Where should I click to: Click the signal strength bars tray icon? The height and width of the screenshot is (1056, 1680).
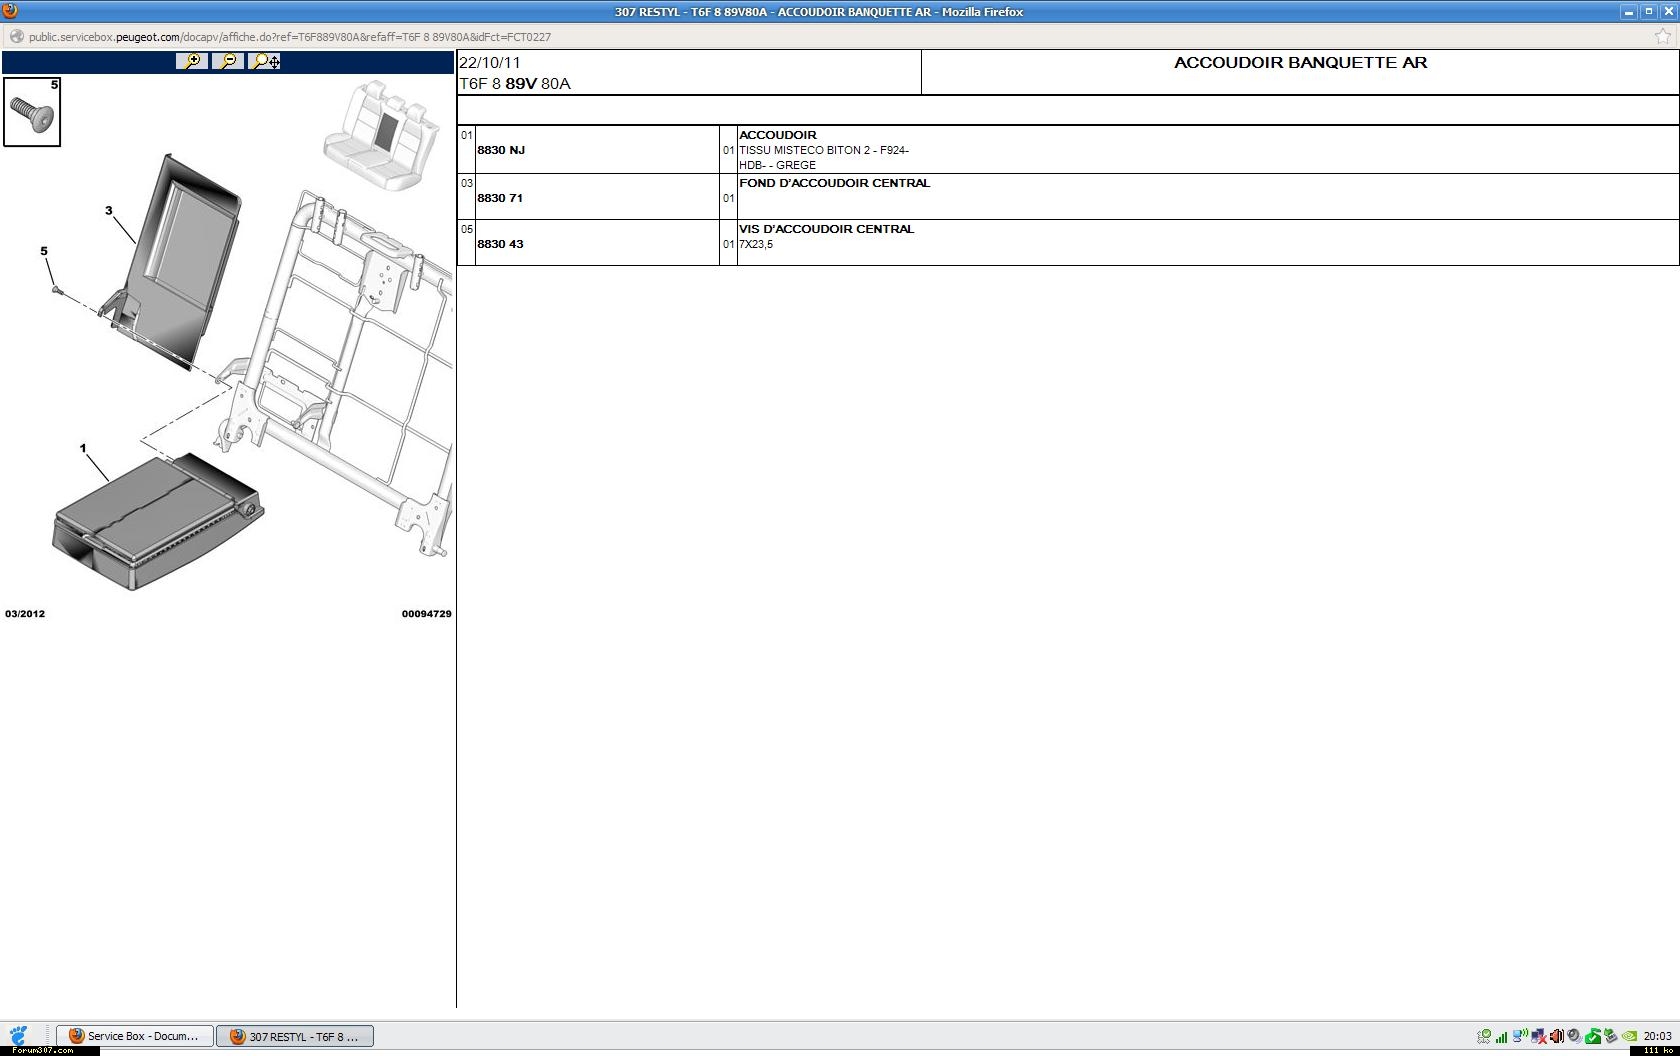tap(1501, 1037)
